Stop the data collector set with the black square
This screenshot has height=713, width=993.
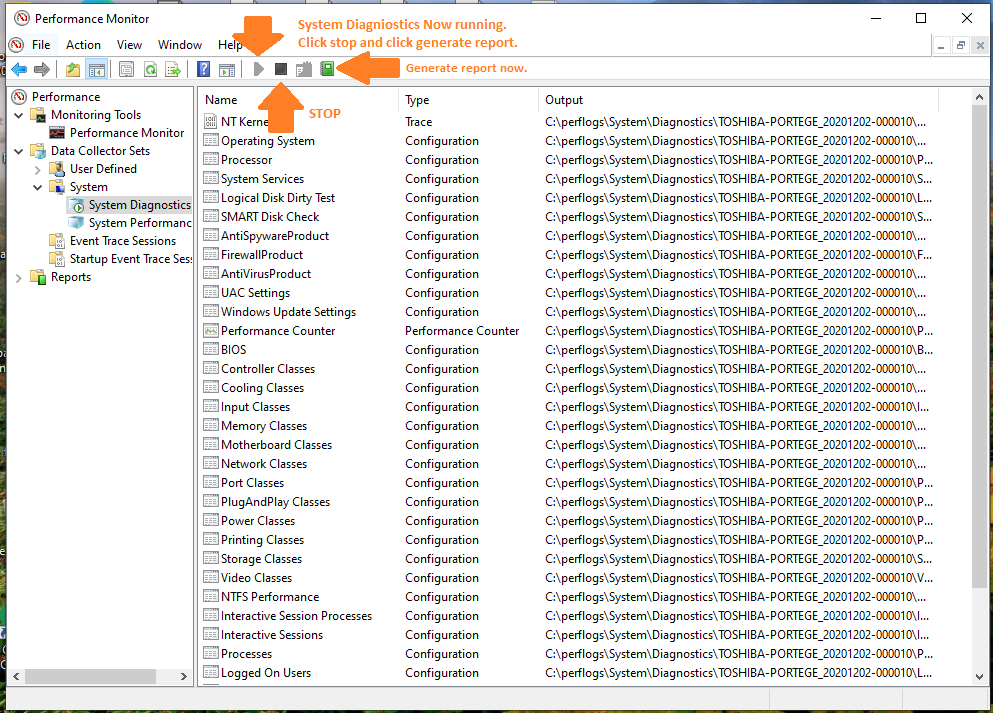(x=281, y=69)
